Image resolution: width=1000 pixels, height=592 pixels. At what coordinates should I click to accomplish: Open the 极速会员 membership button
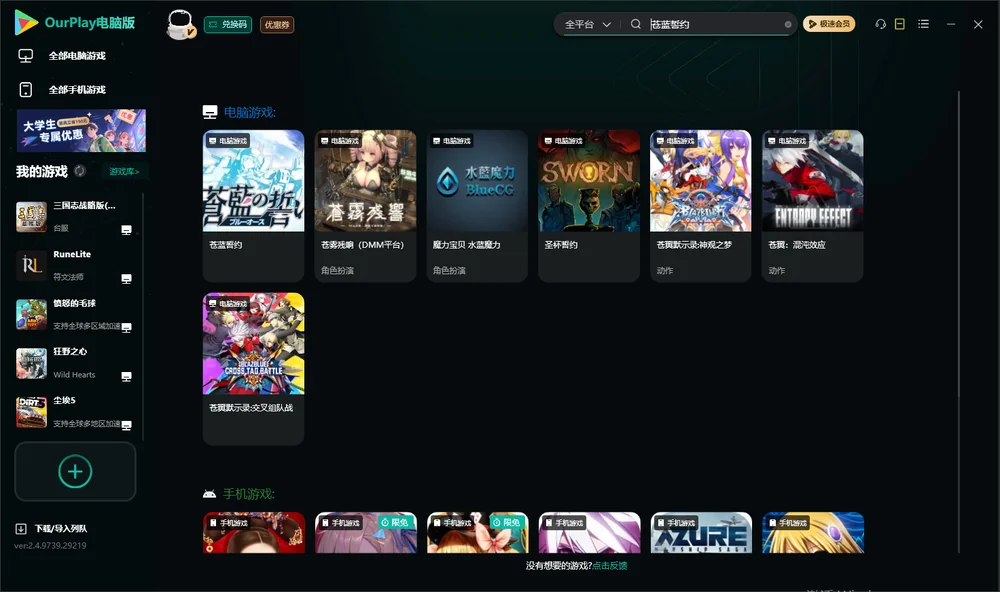tap(829, 24)
